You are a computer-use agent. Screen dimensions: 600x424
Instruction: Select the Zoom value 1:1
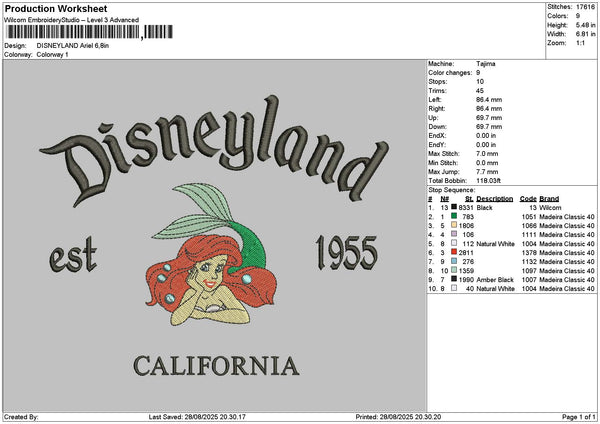(x=580, y=43)
